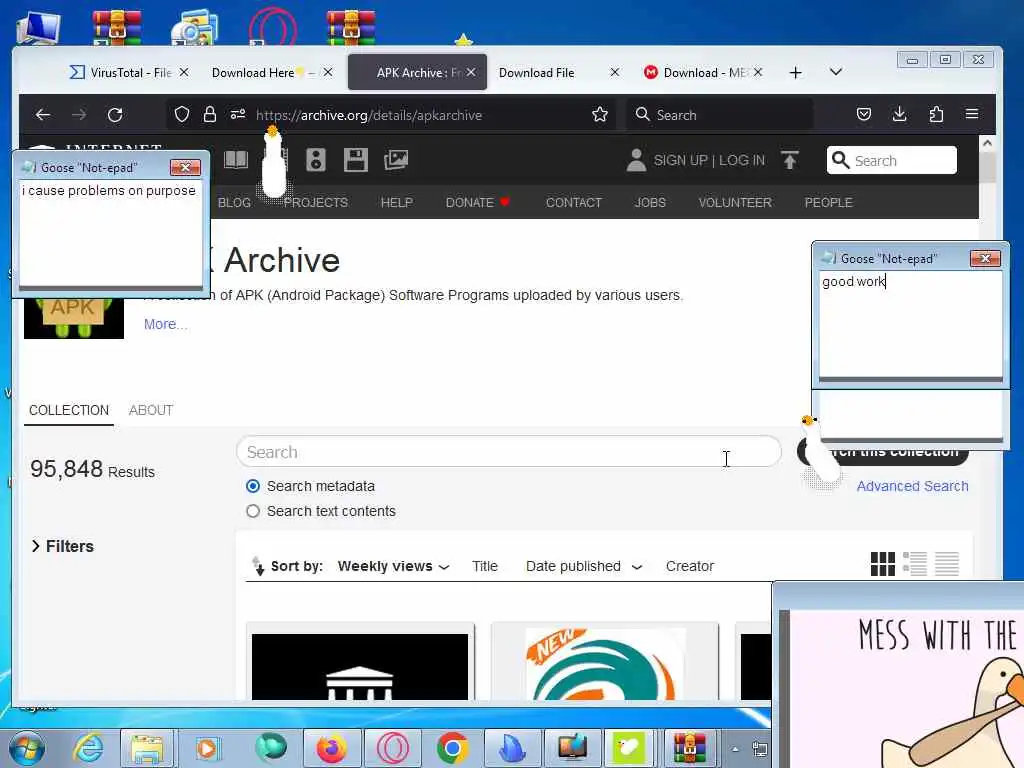Show site security padlock information
This screenshot has height=768, width=1024.
coord(210,115)
